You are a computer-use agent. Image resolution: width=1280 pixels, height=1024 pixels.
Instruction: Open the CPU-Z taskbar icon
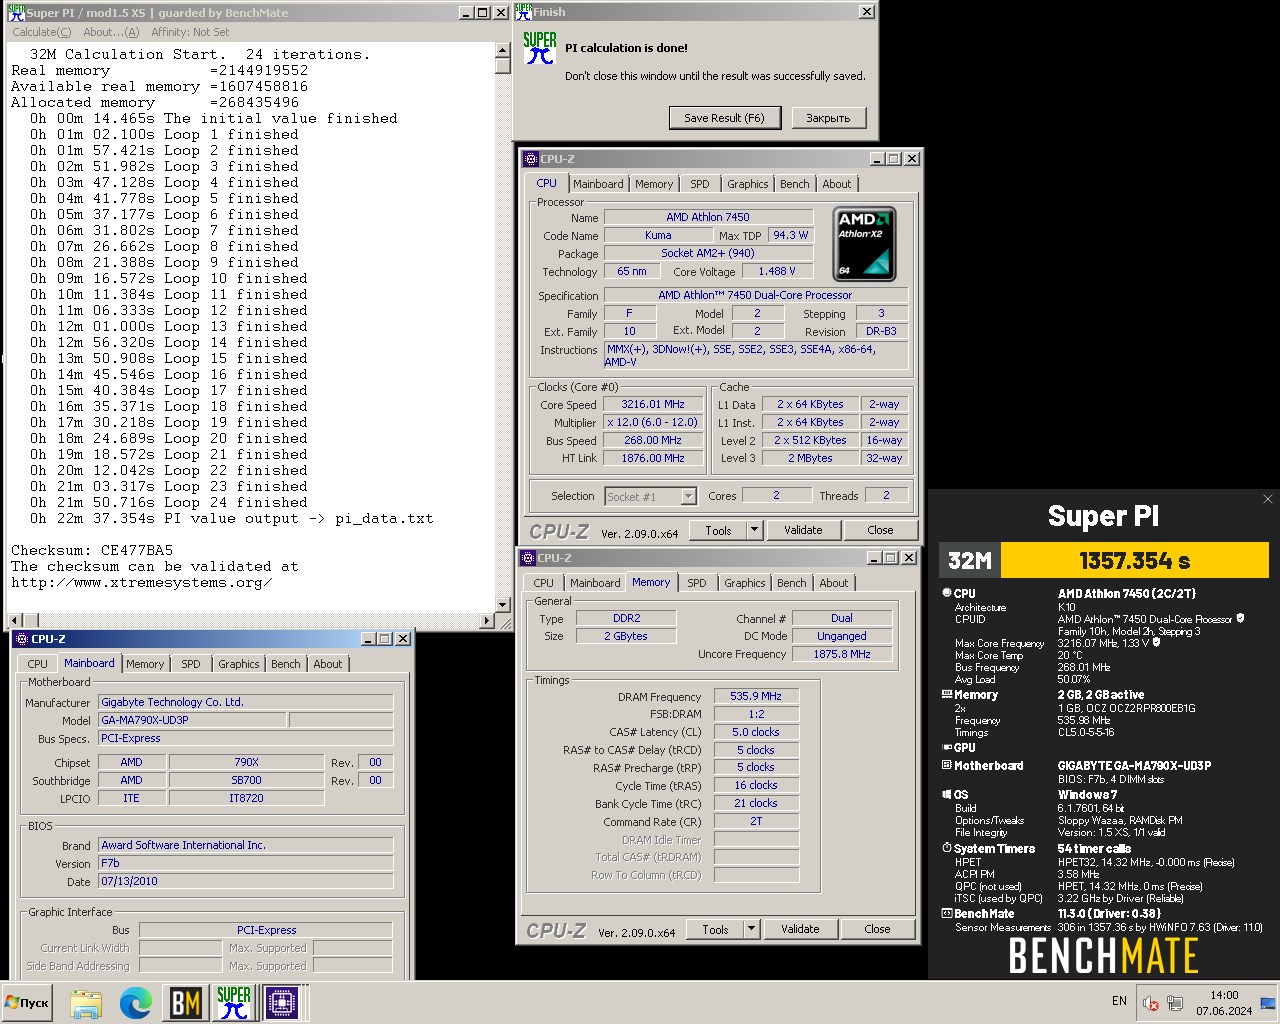coord(281,1002)
